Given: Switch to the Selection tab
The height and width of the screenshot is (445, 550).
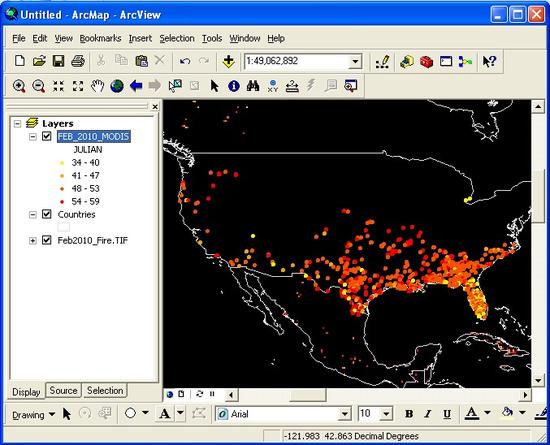Looking at the screenshot, I should 105,390.
